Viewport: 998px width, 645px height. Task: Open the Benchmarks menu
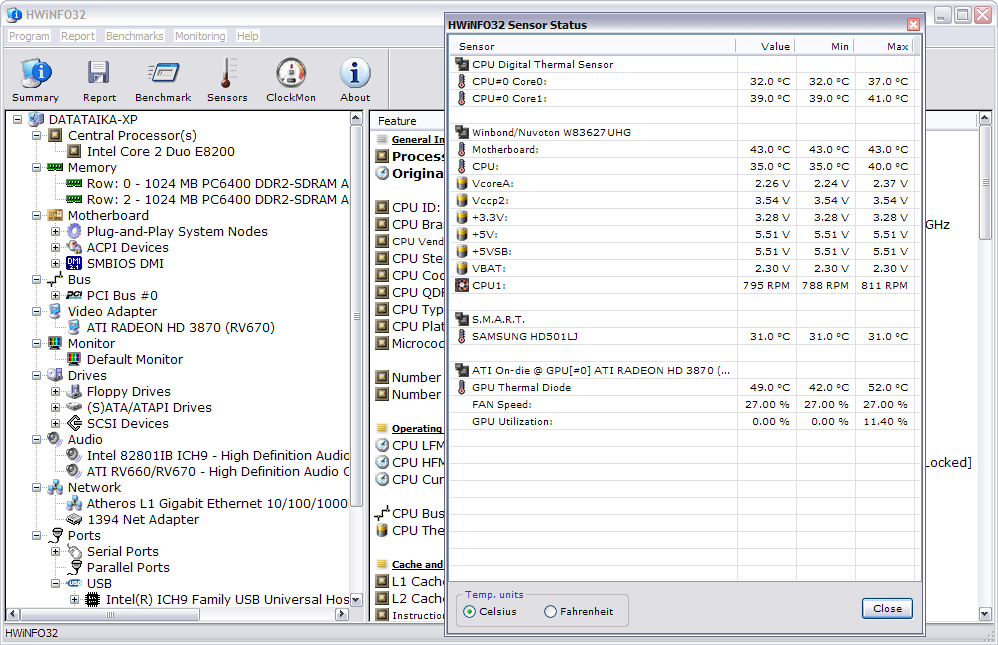click(134, 36)
